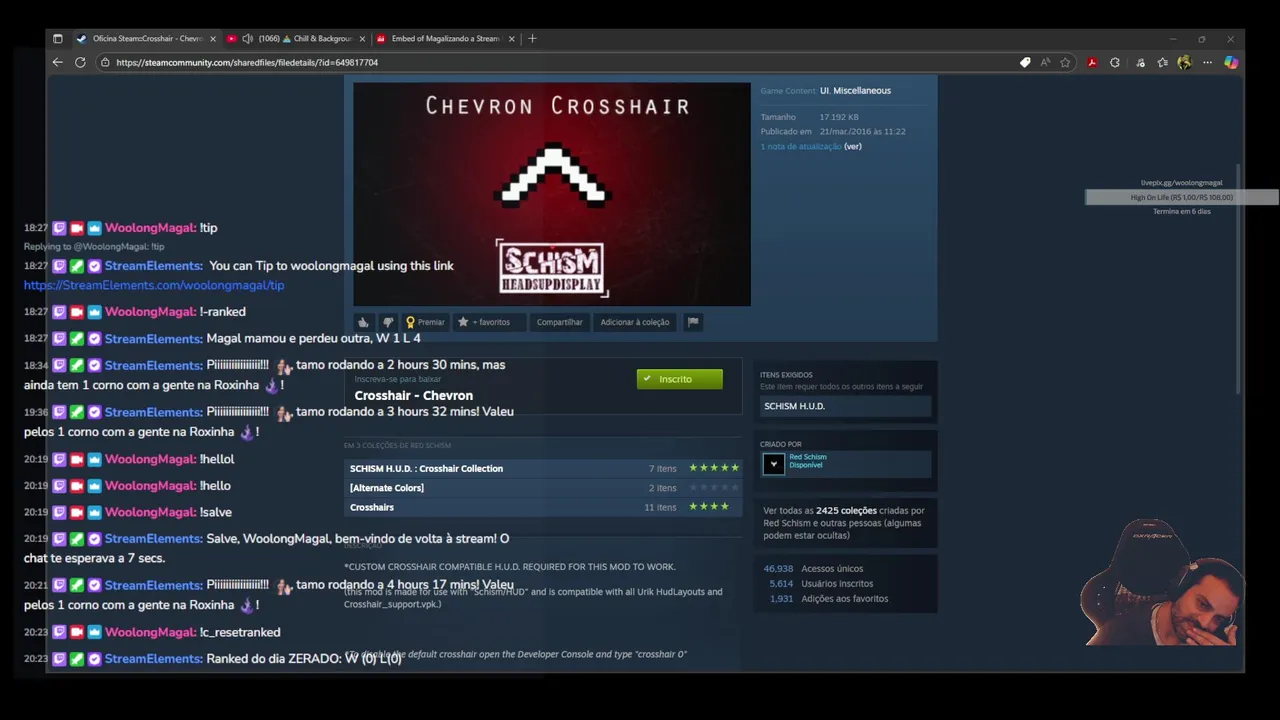The width and height of the screenshot is (1280, 720).
Task: Open the Adobe Acrobat extension icon
Action: click(1092, 62)
